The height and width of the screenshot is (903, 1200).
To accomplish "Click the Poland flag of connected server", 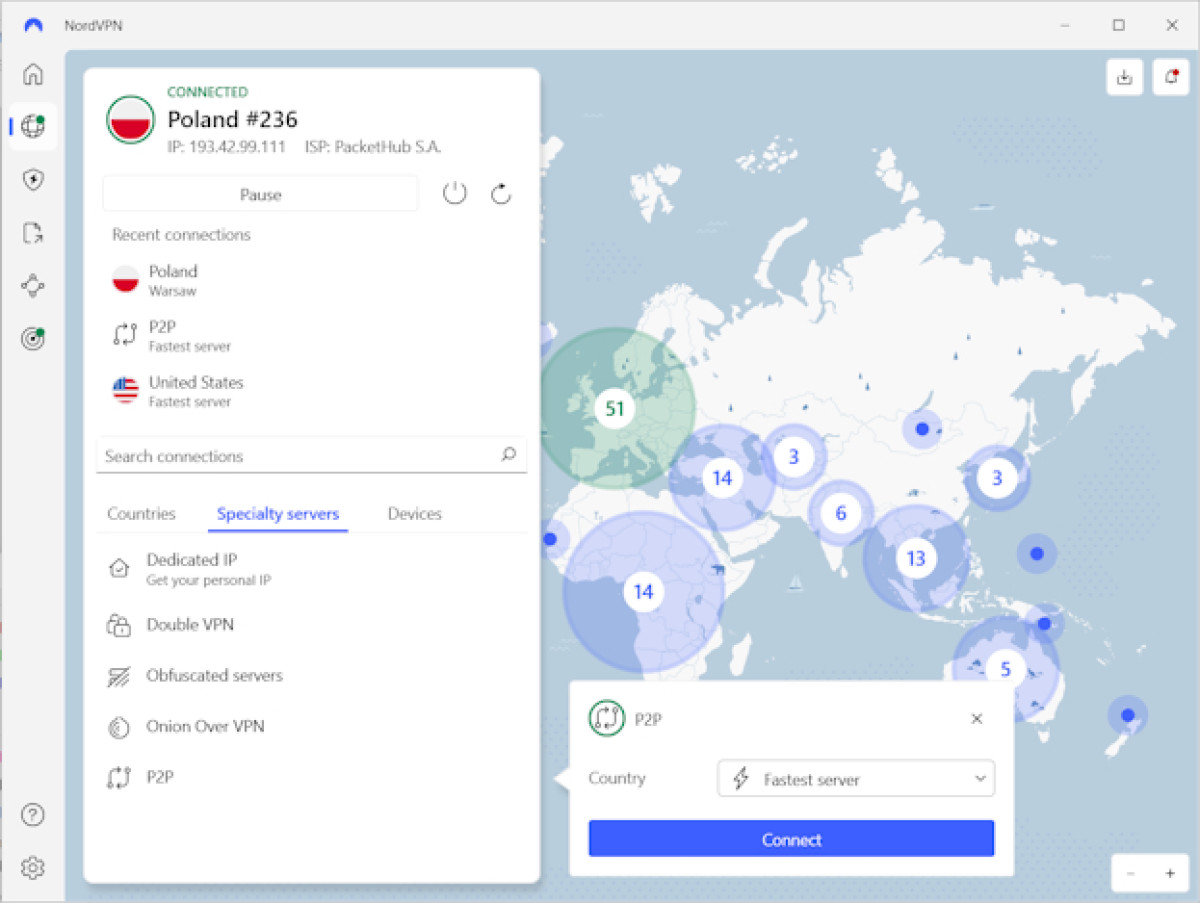I will point(130,120).
